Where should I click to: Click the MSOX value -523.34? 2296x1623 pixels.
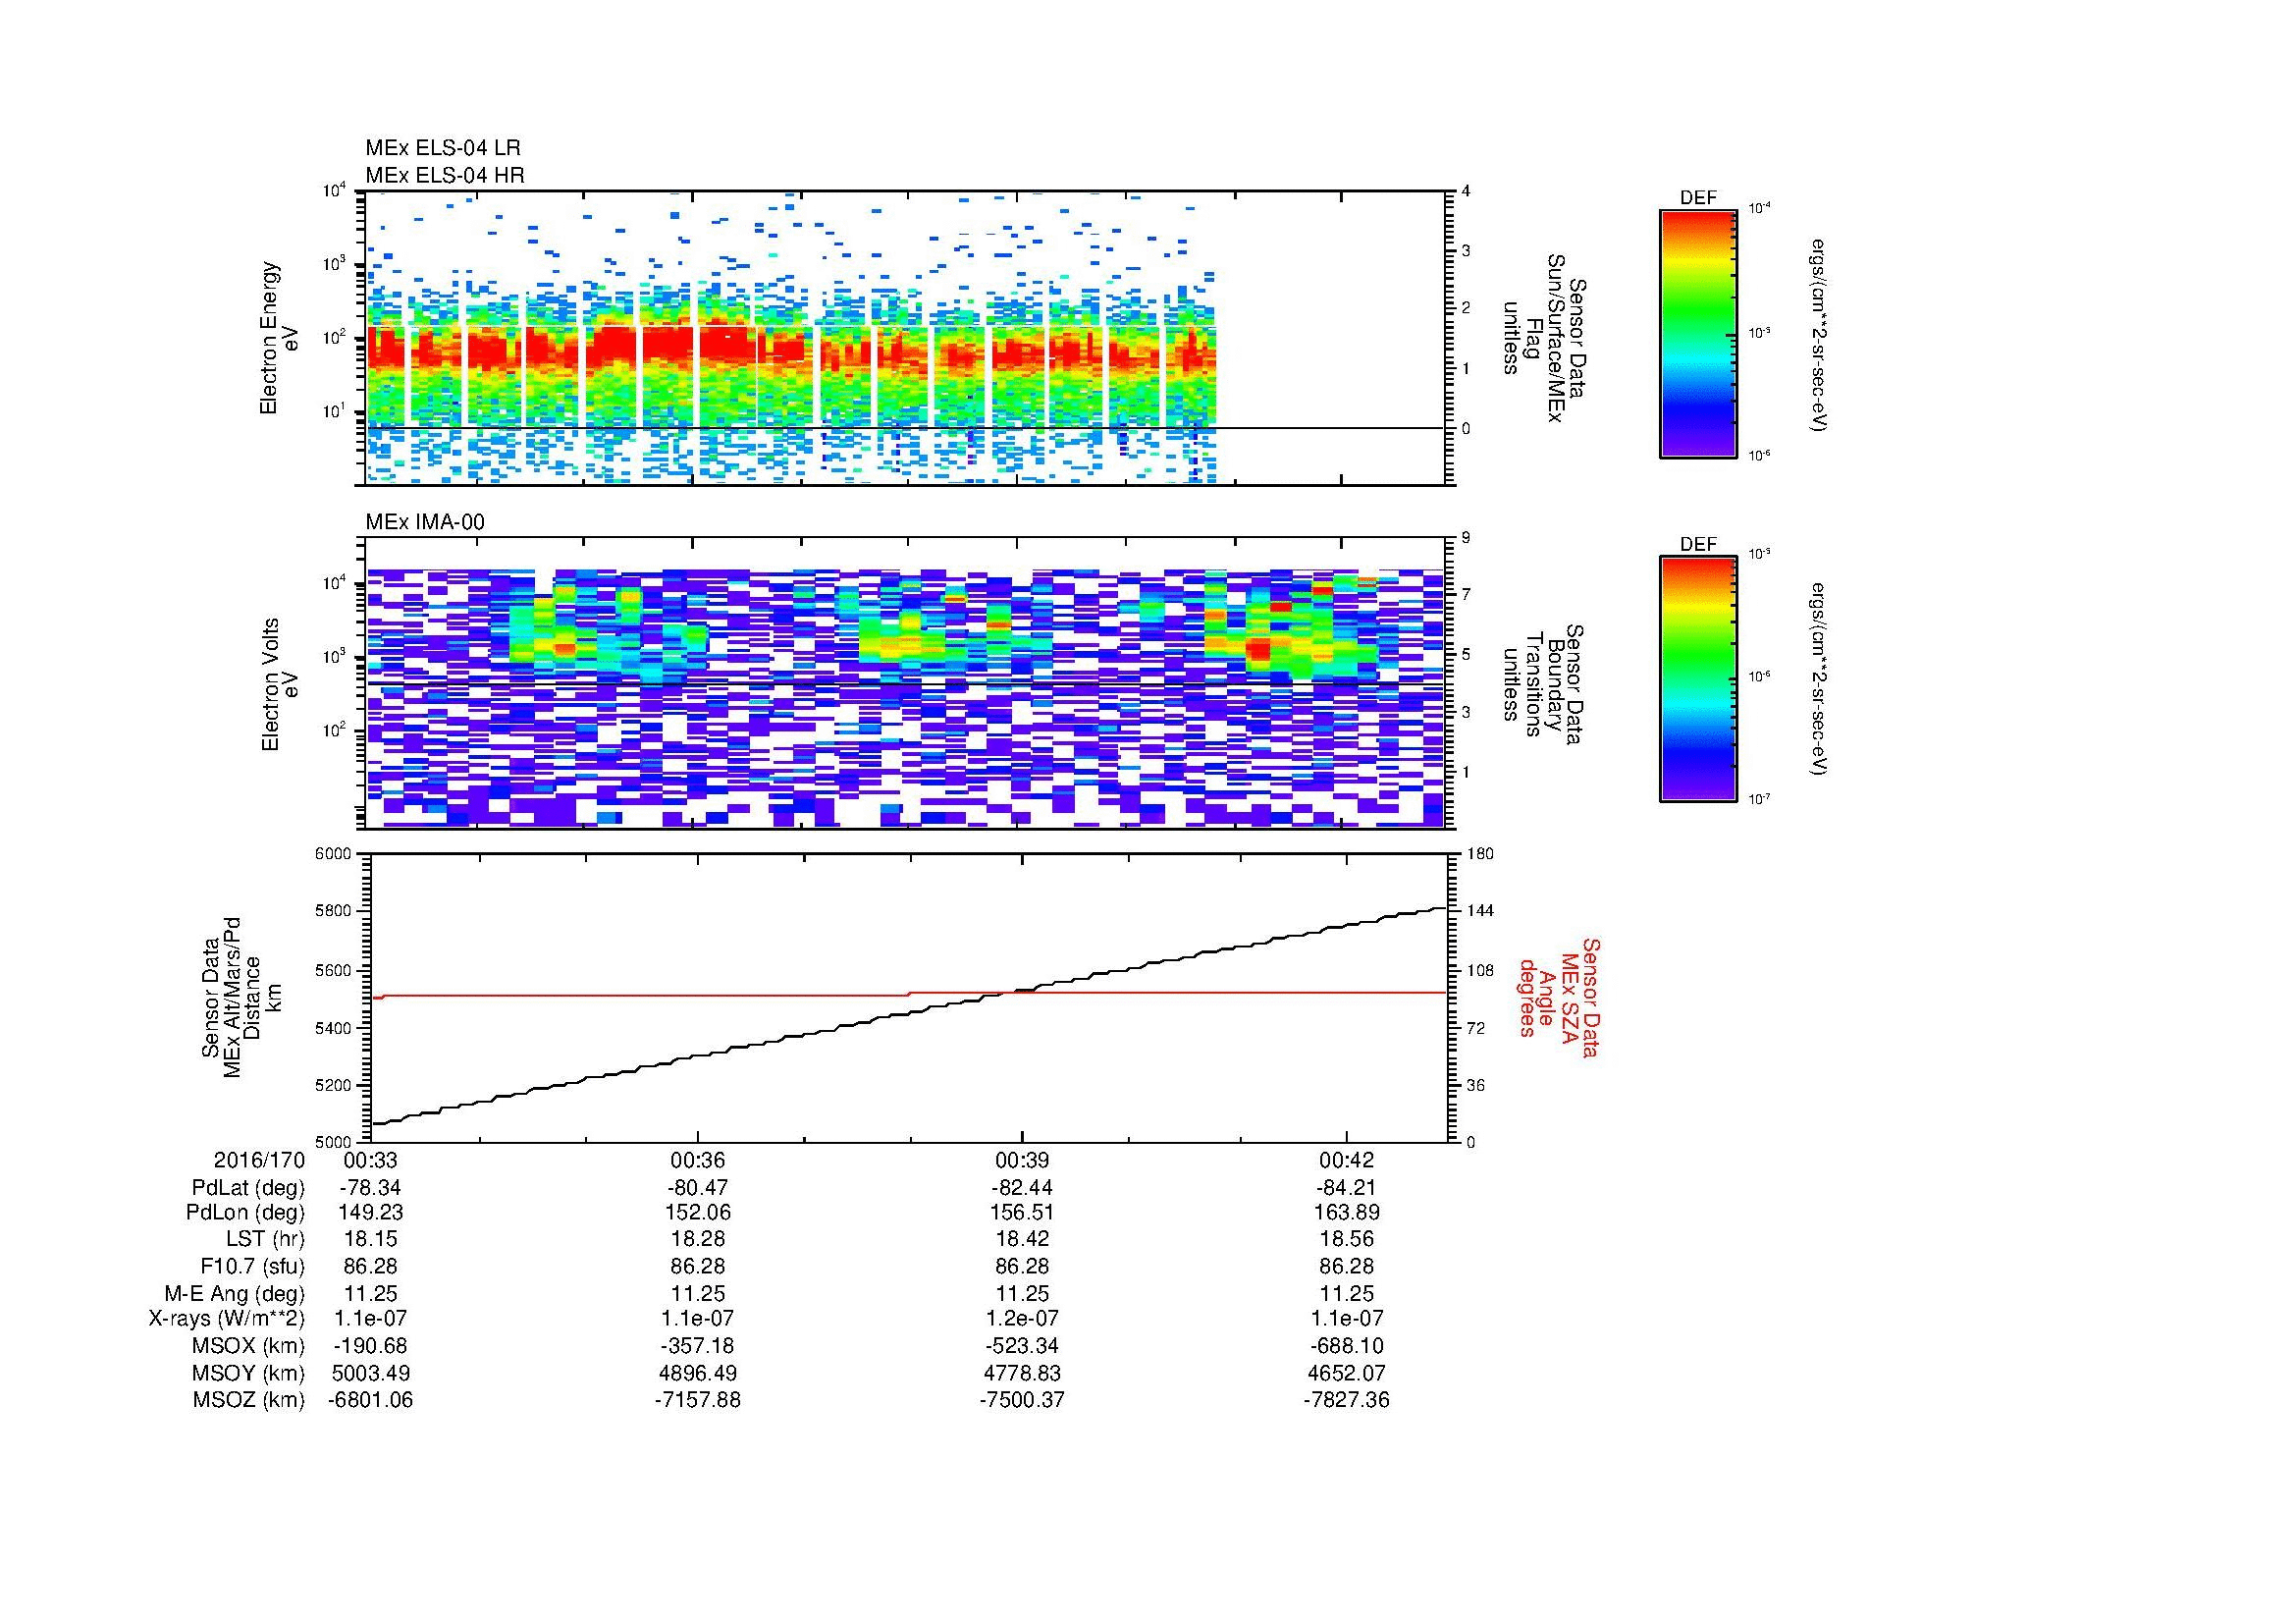[1022, 1346]
